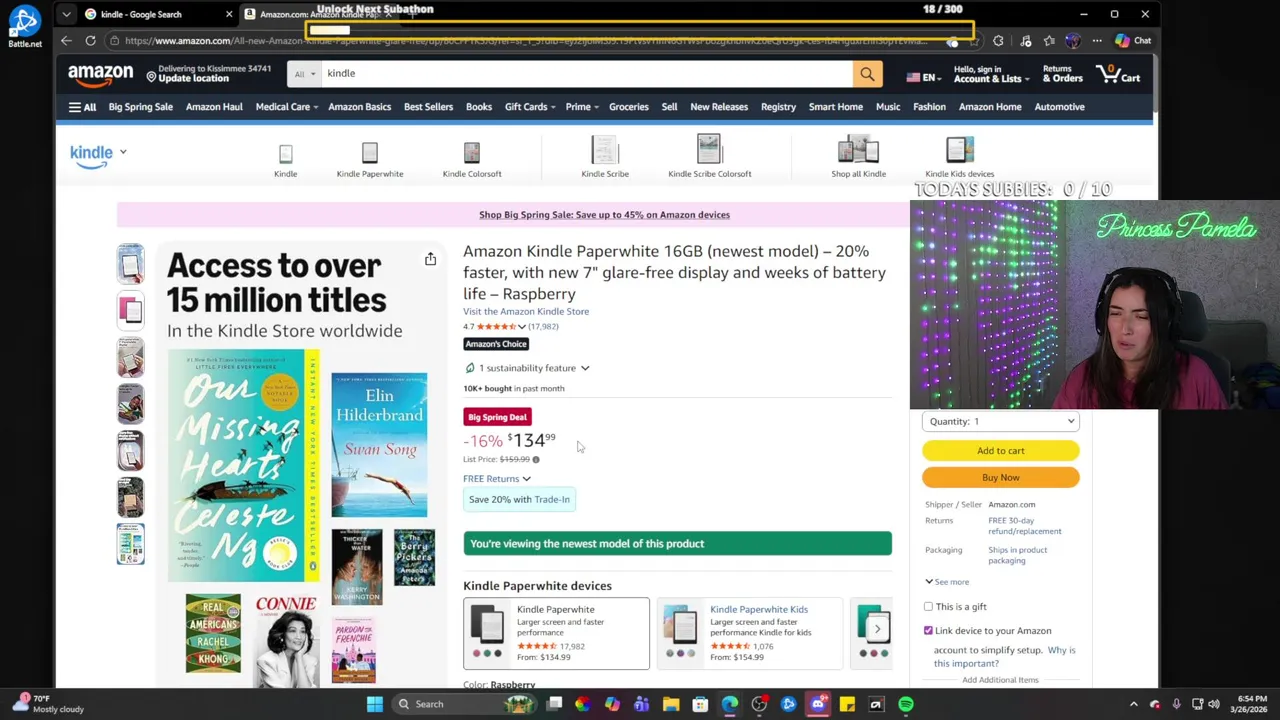Open the Prime dropdown menu

point(582,107)
